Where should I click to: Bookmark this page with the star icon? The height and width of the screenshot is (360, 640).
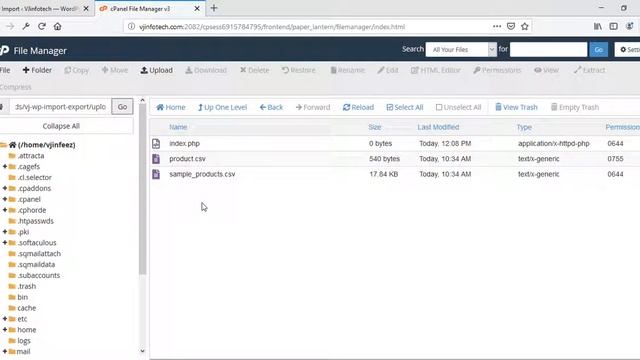(x=525, y=27)
